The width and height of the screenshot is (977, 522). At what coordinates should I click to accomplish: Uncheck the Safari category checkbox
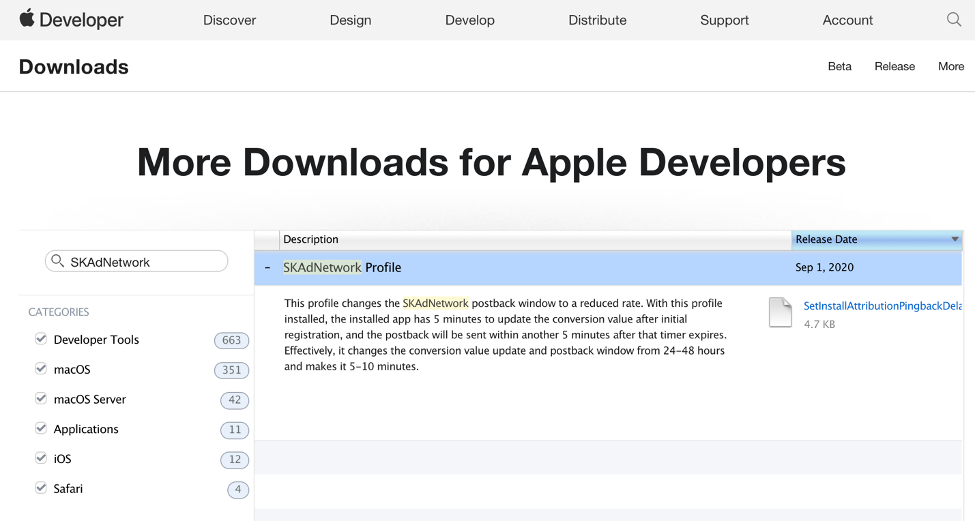(x=41, y=488)
